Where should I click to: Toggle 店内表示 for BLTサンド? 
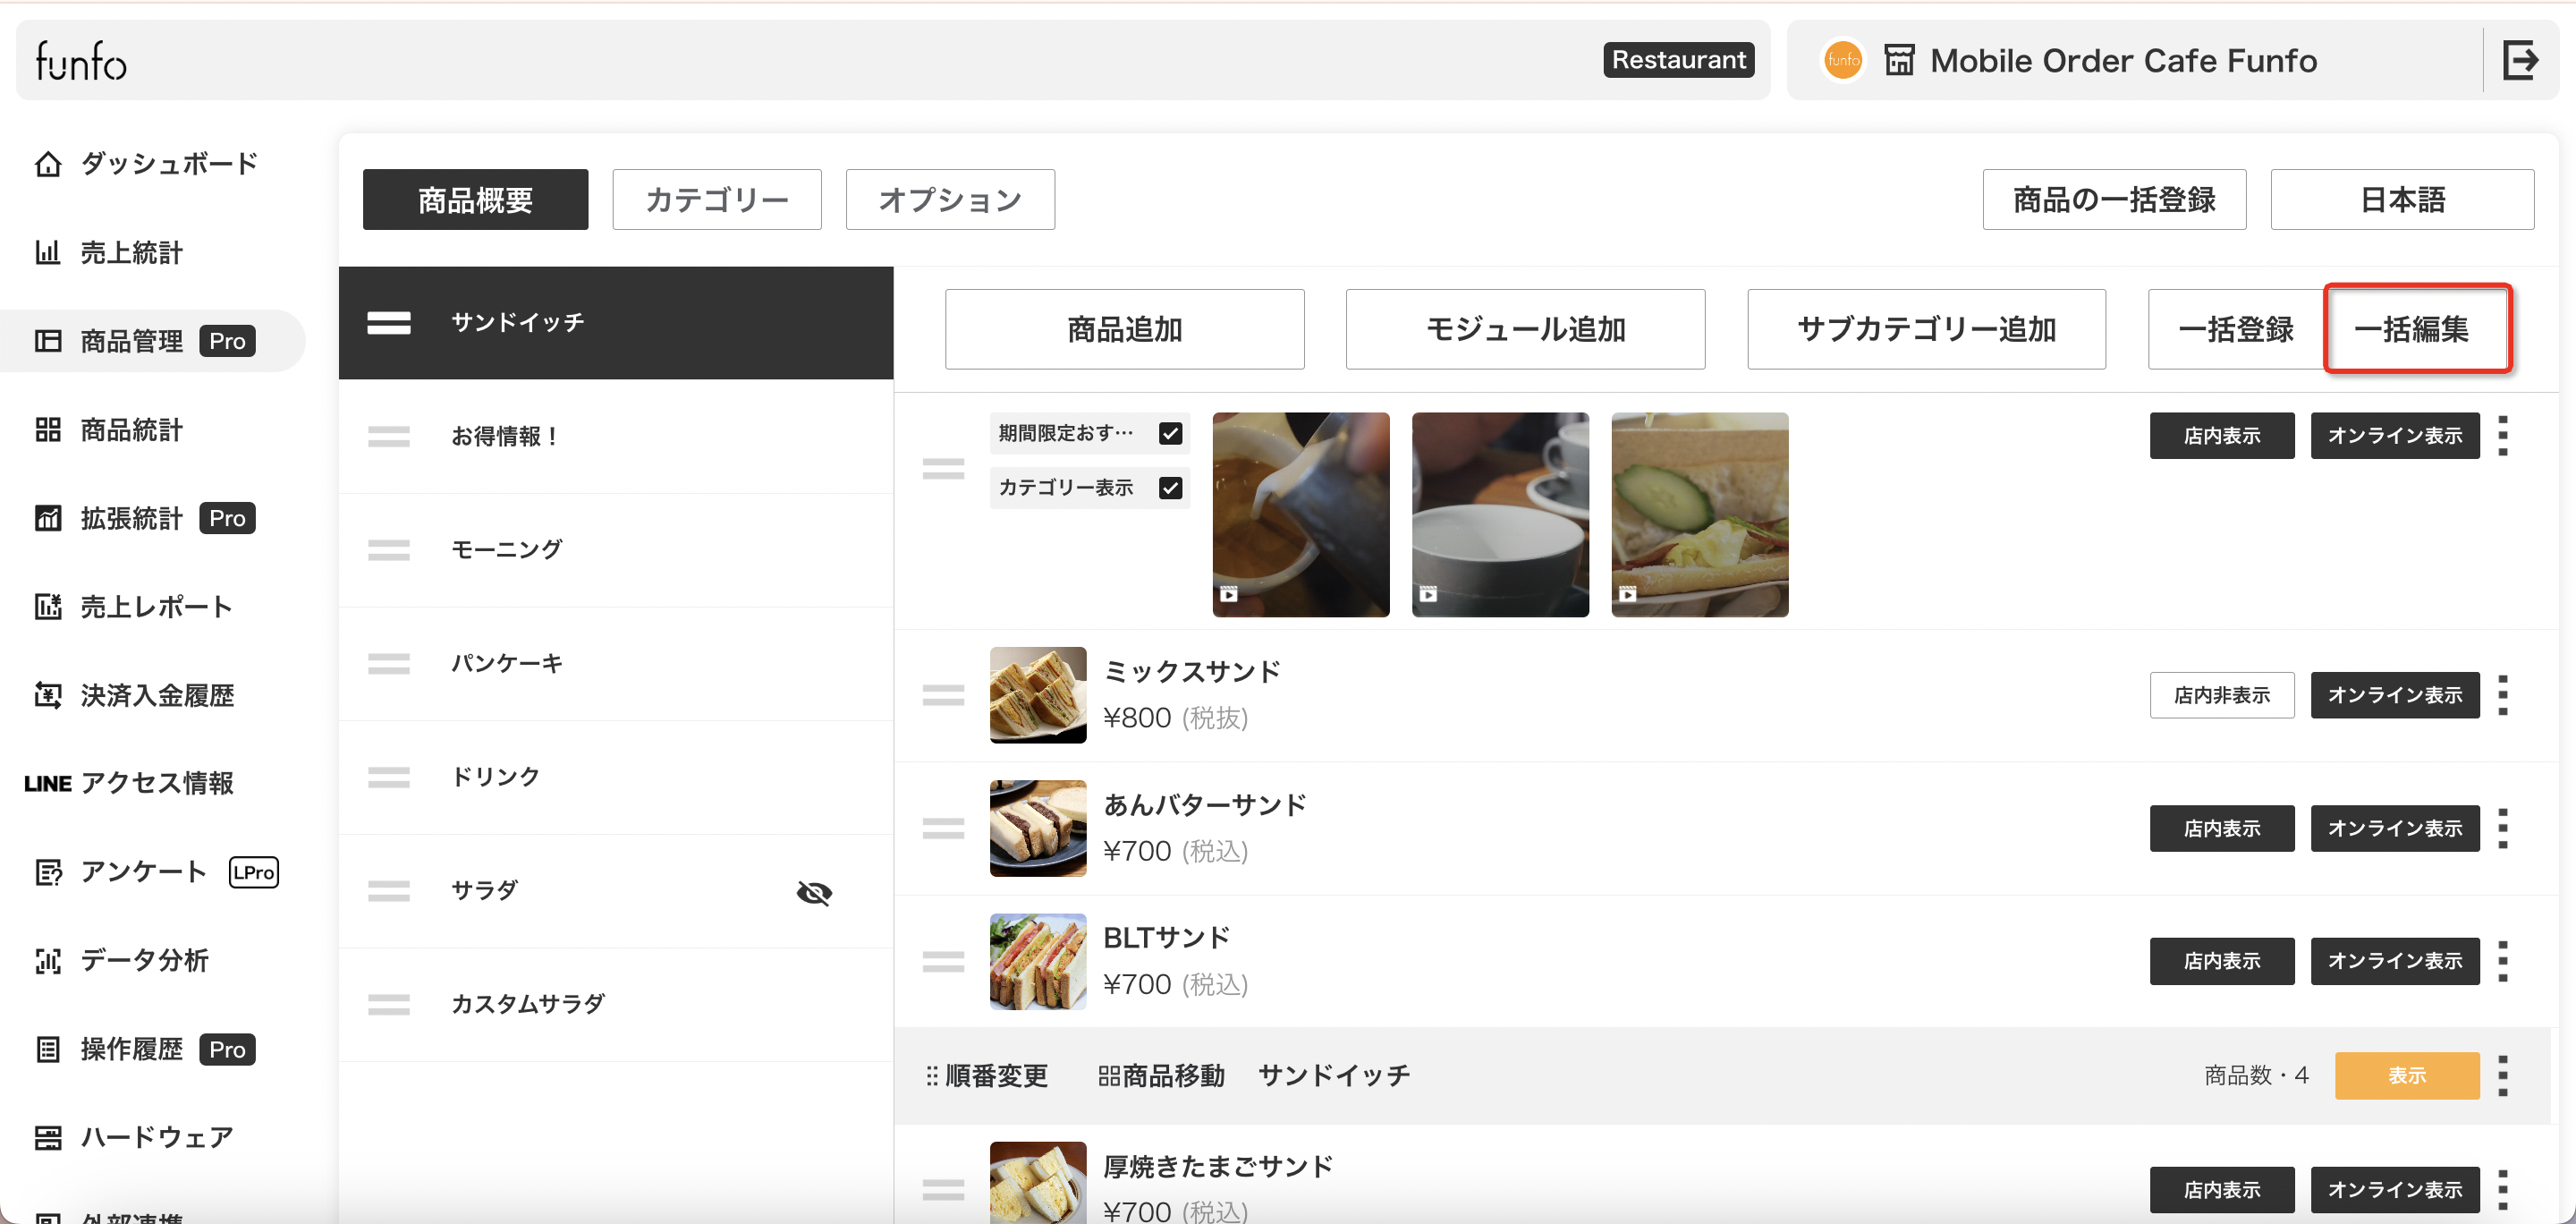(x=2222, y=961)
